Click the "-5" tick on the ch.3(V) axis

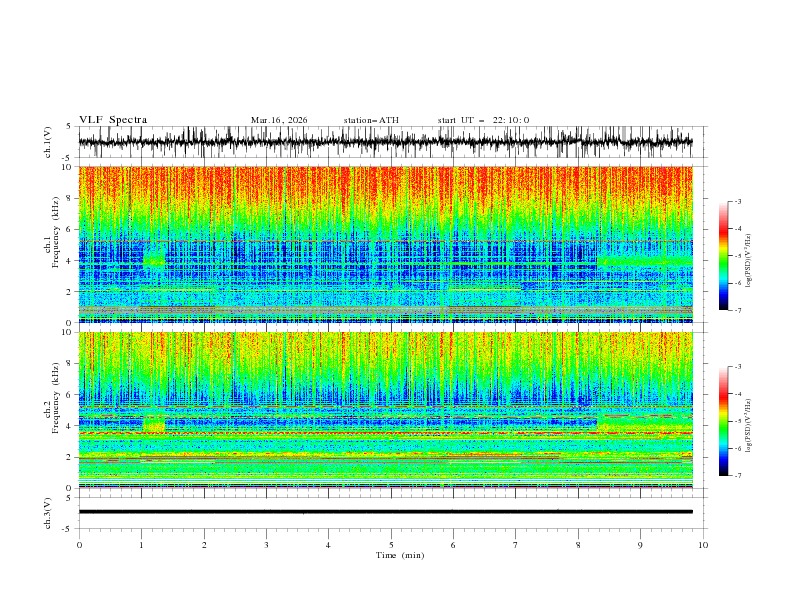tap(67, 529)
